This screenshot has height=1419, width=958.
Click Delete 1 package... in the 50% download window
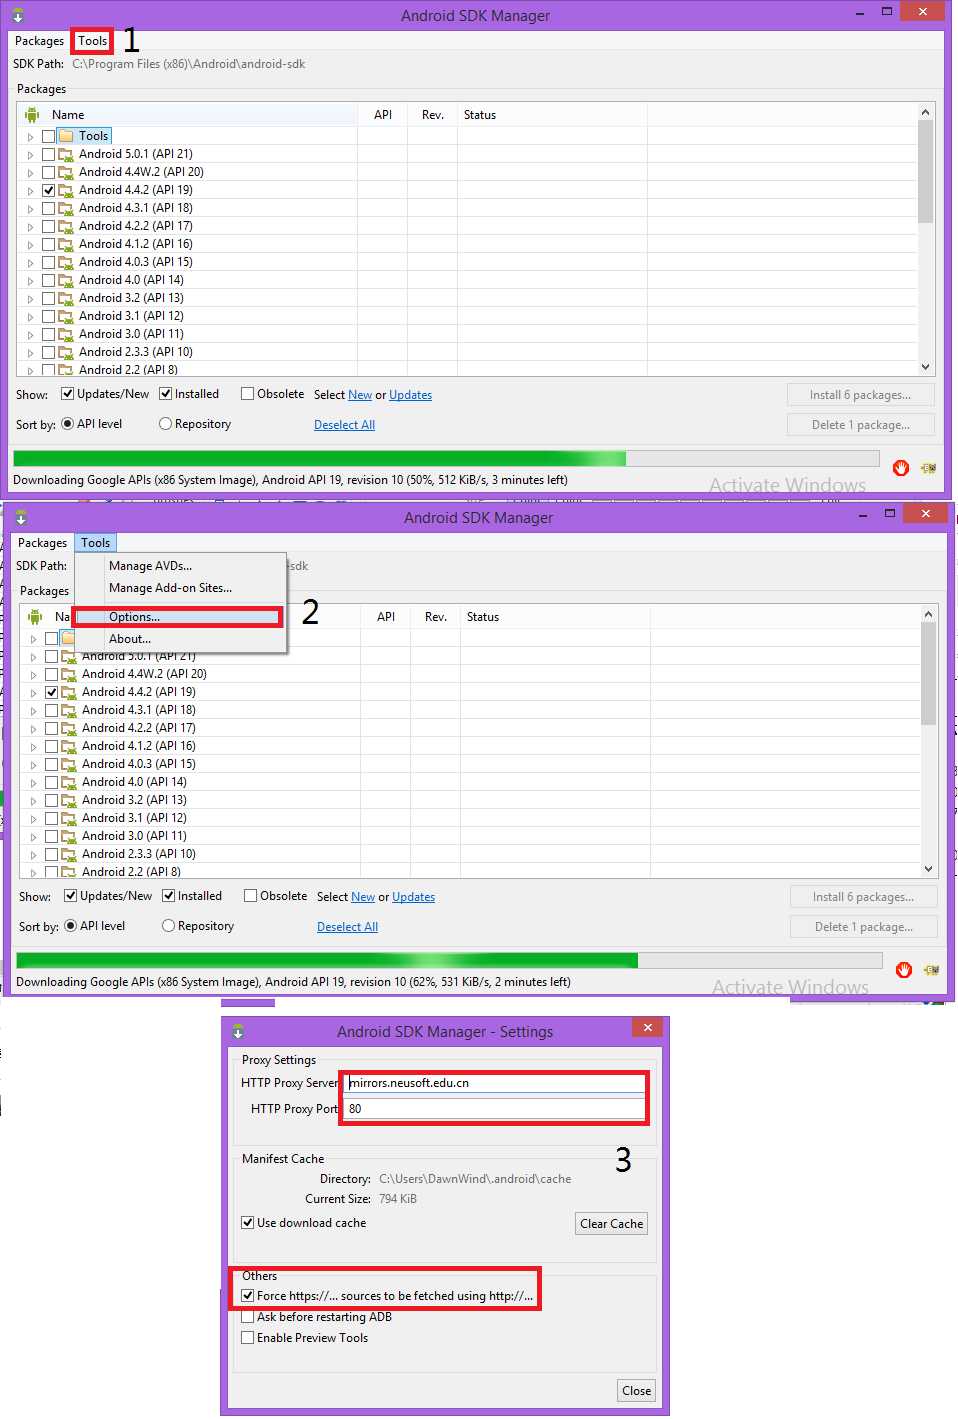tap(860, 425)
